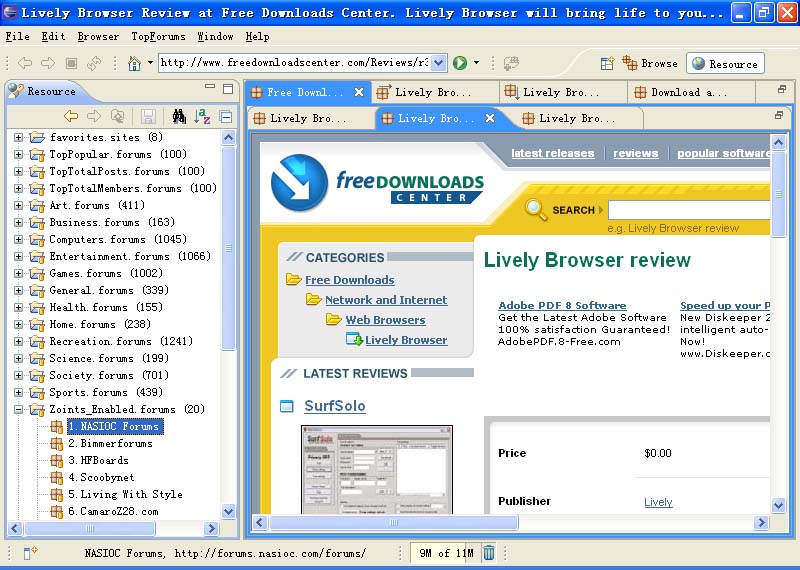The height and width of the screenshot is (570, 800).
Task: Open the Browser menu
Action: [98, 37]
